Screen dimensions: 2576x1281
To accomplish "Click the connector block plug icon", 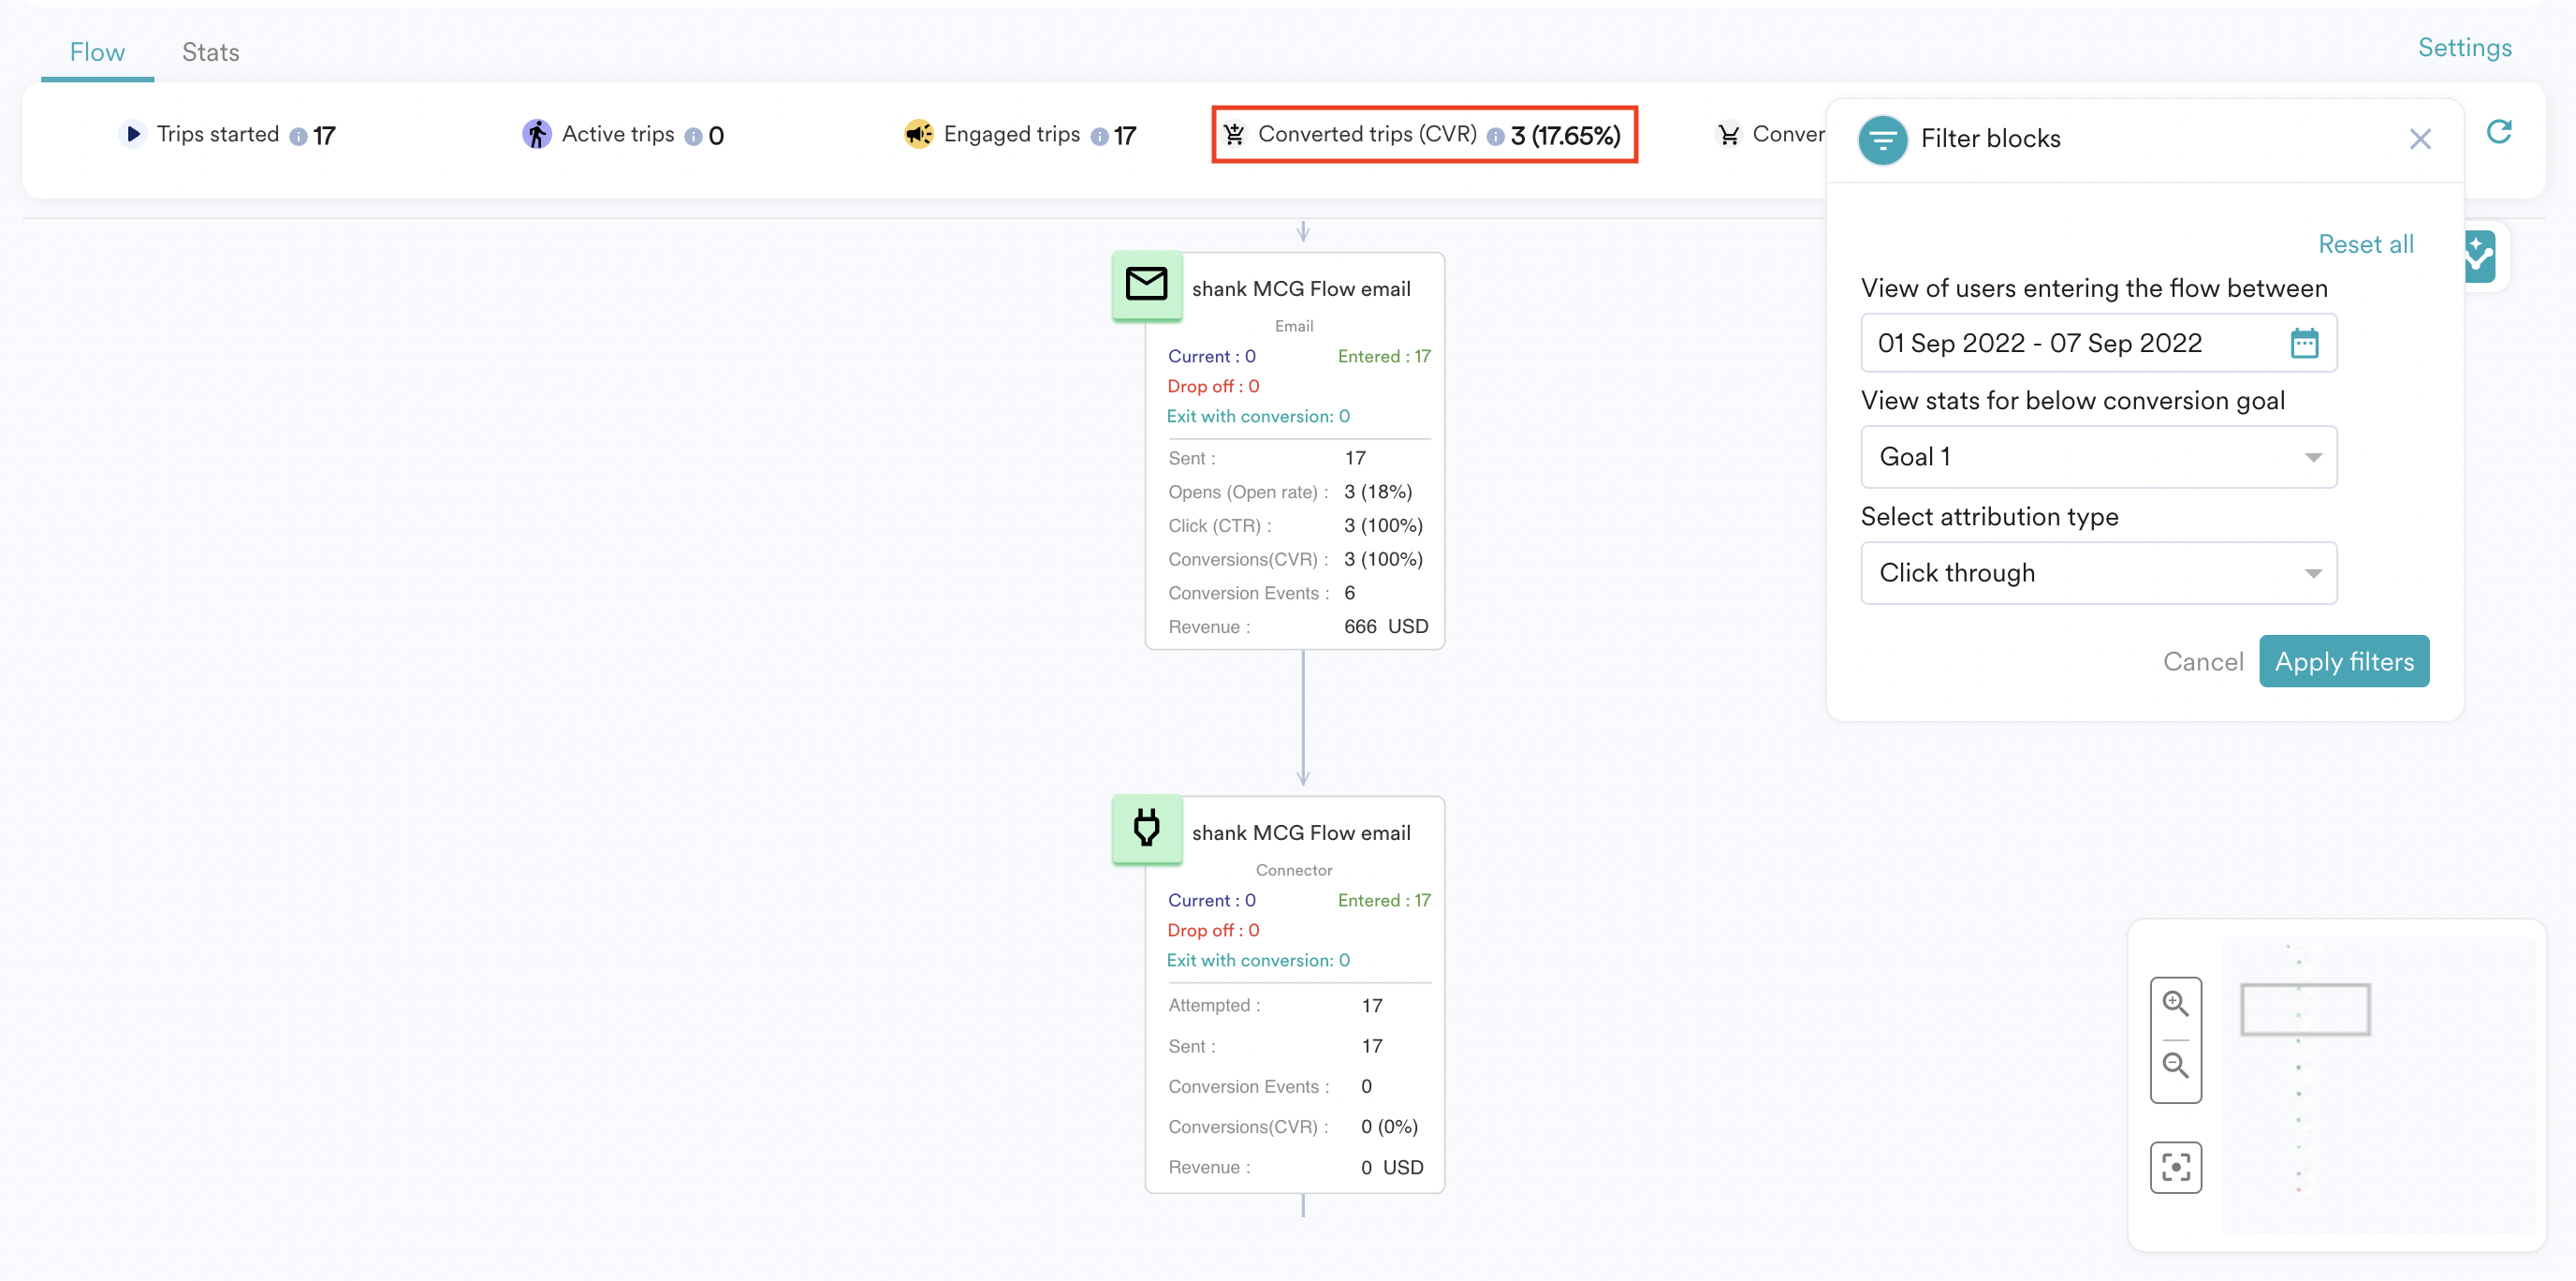I will (1146, 829).
